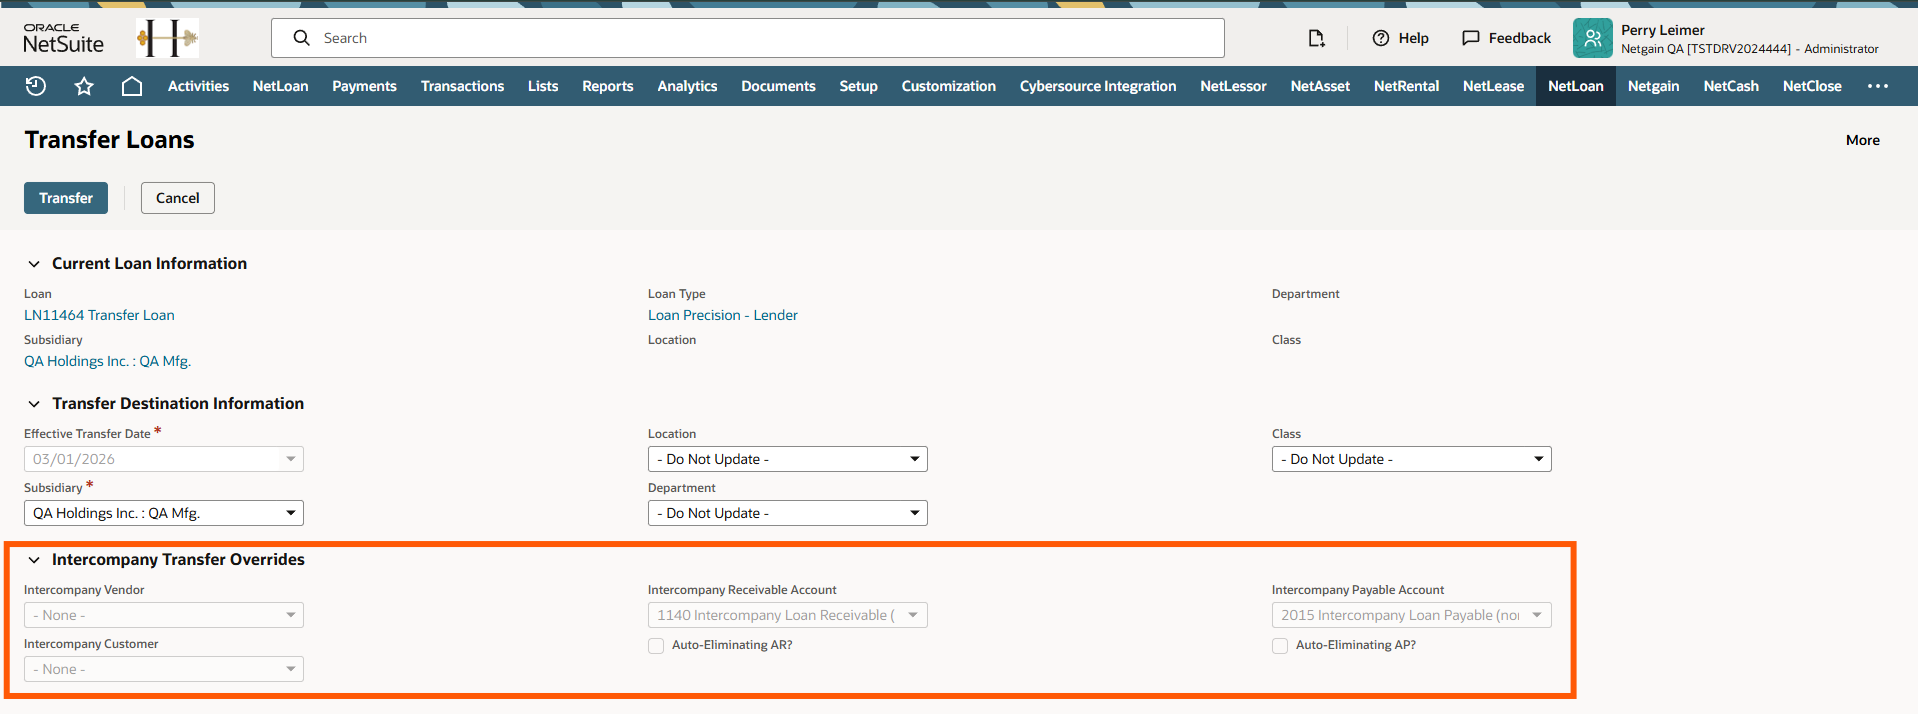Open the destination Location dropdown
This screenshot has width=1918, height=721.
tap(787, 459)
